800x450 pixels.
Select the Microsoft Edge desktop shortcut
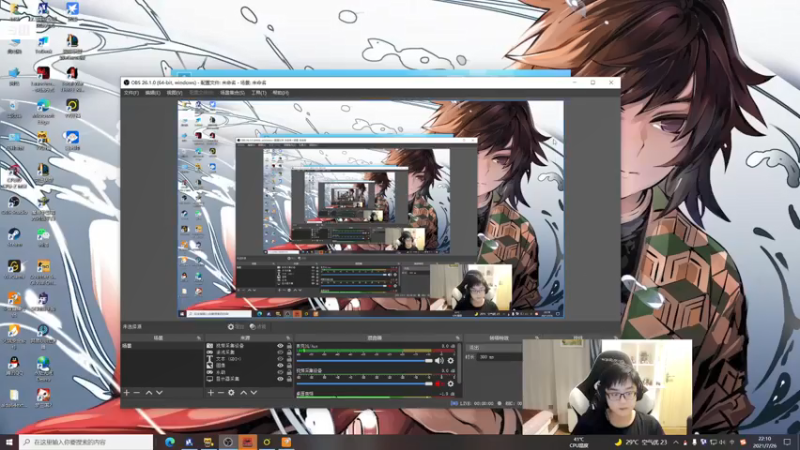point(43,111)
